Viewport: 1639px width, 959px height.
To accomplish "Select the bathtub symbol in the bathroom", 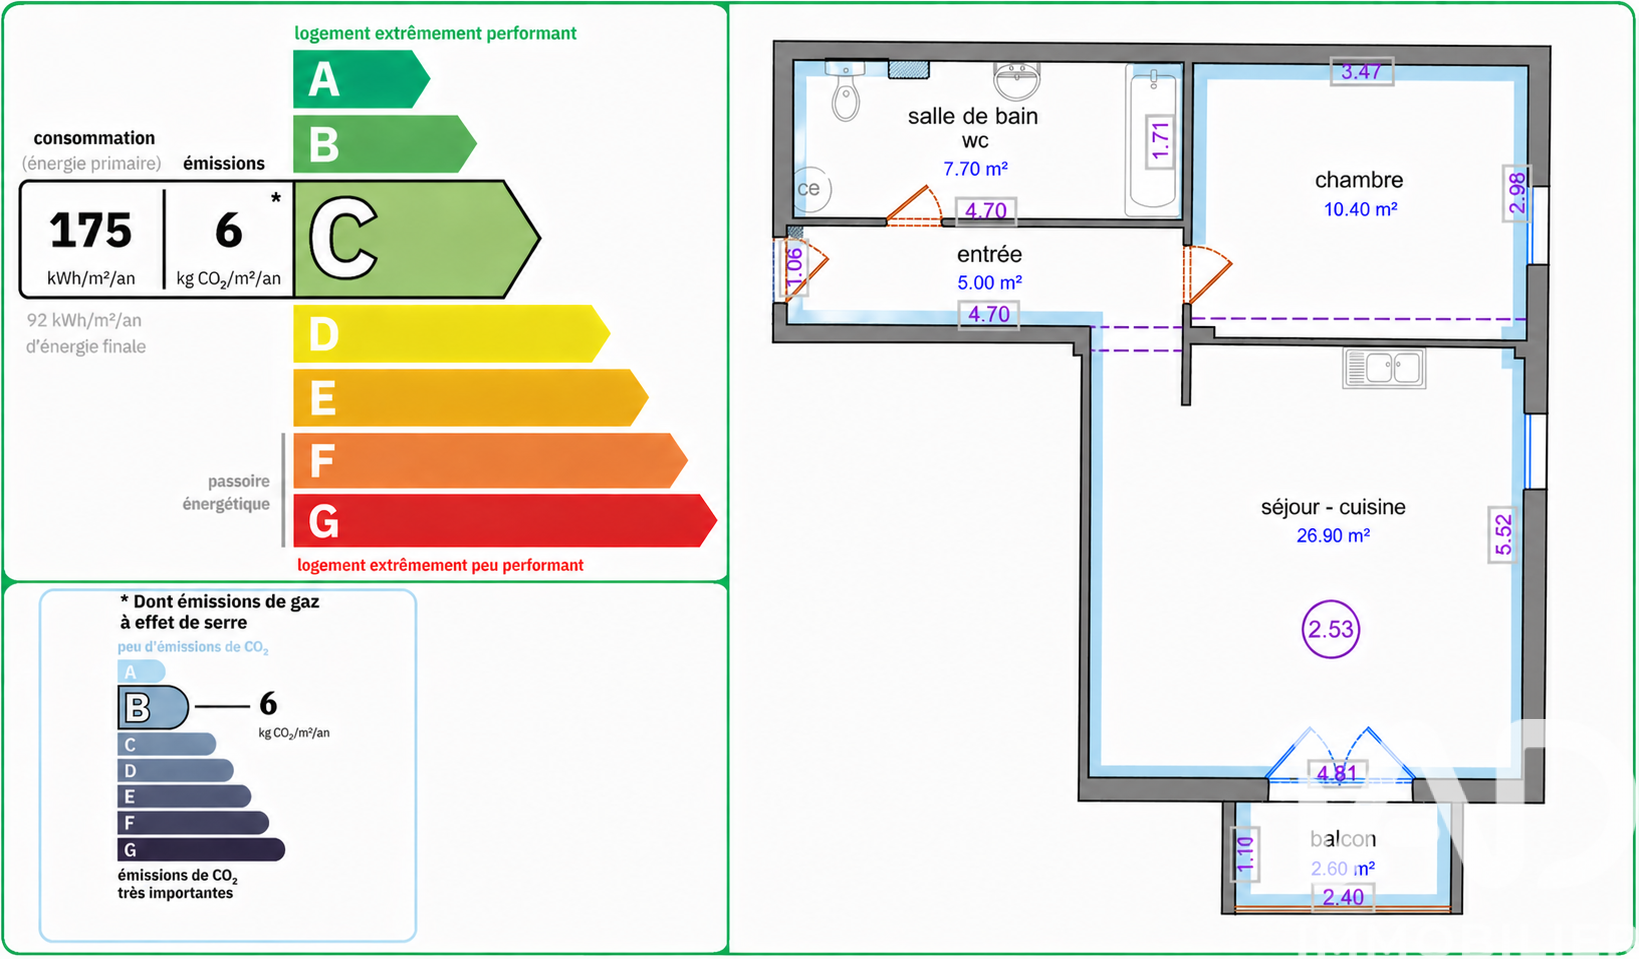I will 1152,140.
